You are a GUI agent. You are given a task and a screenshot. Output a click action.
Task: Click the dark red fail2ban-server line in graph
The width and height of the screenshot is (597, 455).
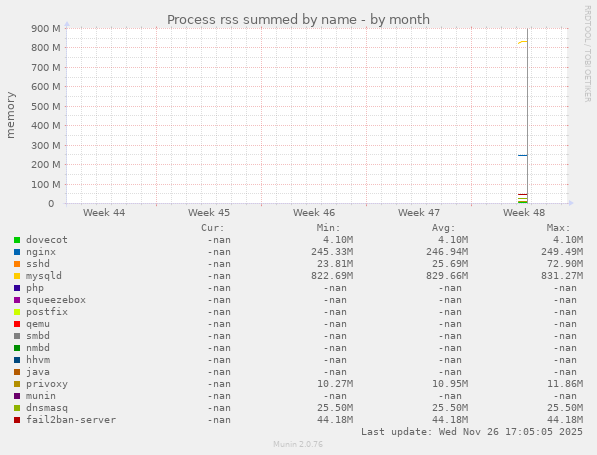(x=522, y=195)
